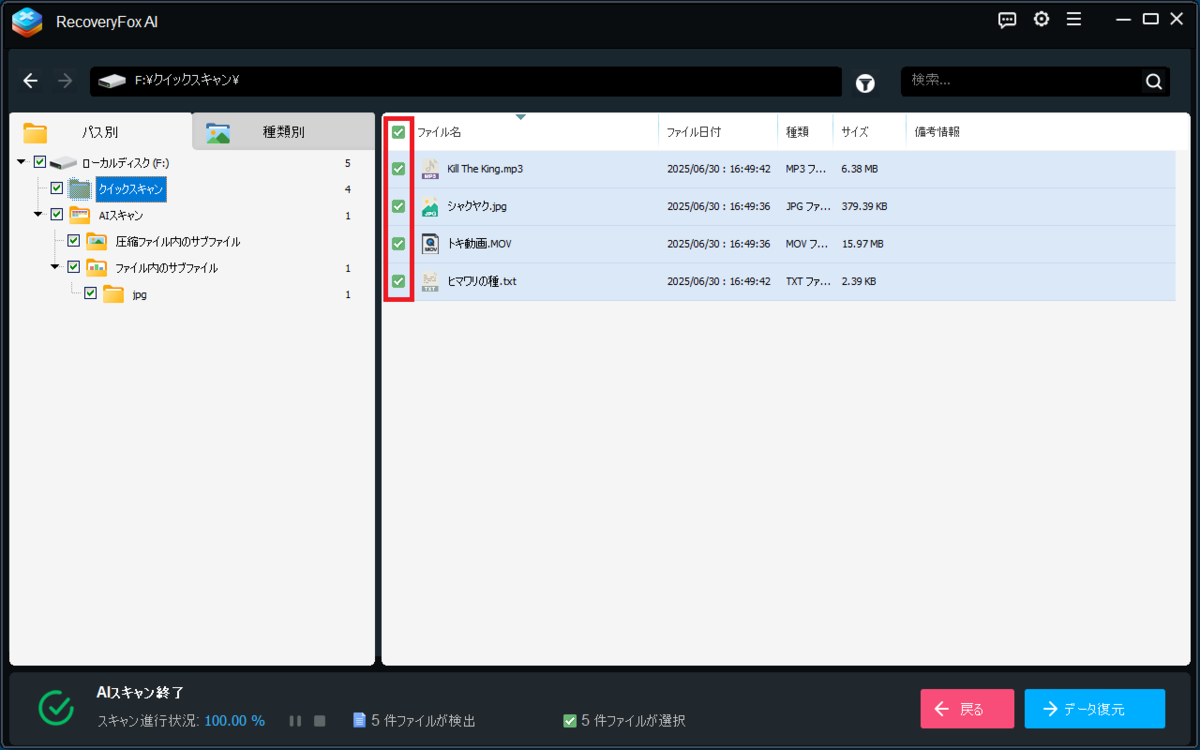Click the AIスキャン folder icon
The image size is (1200, 750).
coord(80,215)
